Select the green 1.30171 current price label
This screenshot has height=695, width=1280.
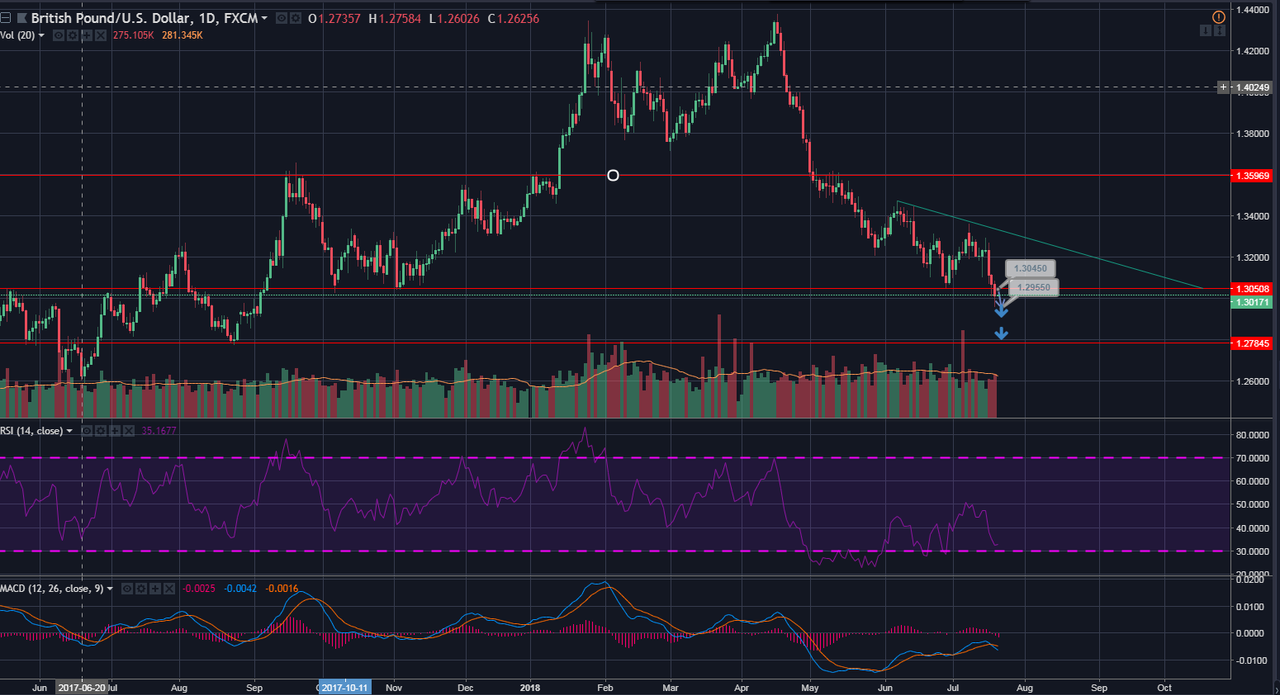pyautogui.click(x=1252, y=302)
